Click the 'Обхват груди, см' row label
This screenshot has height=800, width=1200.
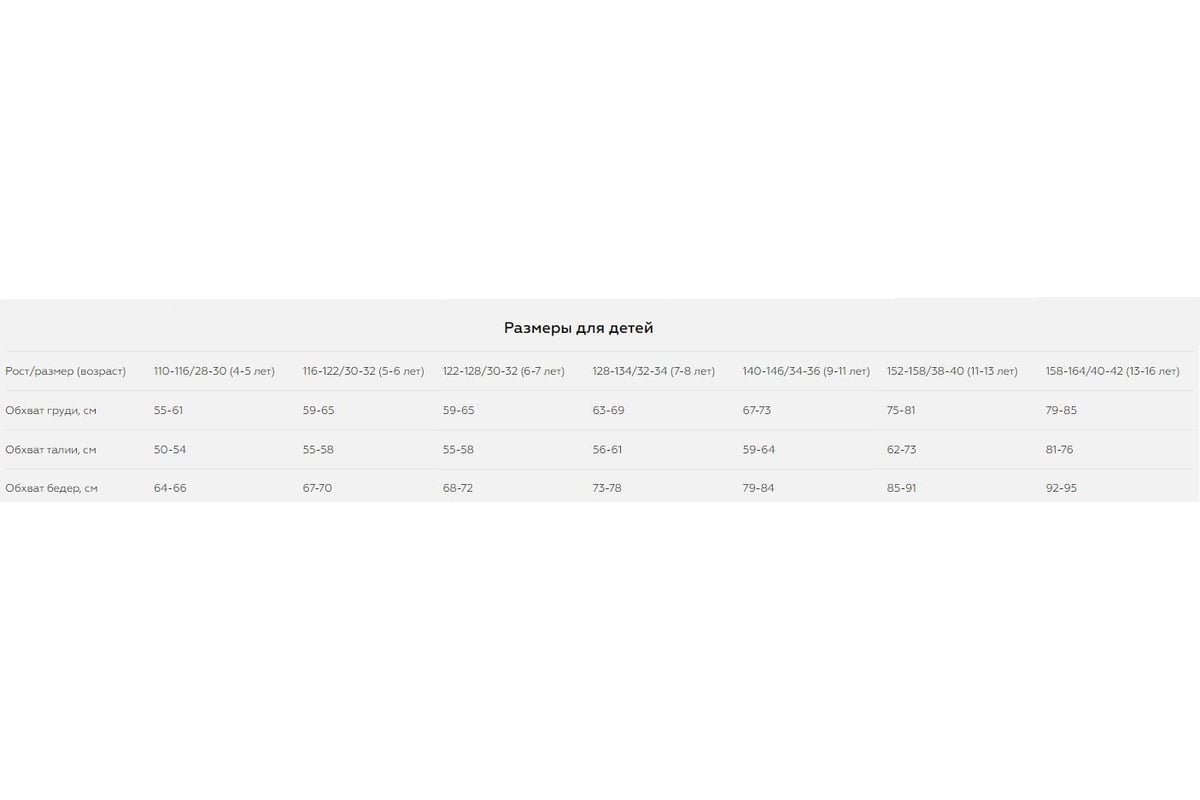pyautogui.click(x=51, y=410)
